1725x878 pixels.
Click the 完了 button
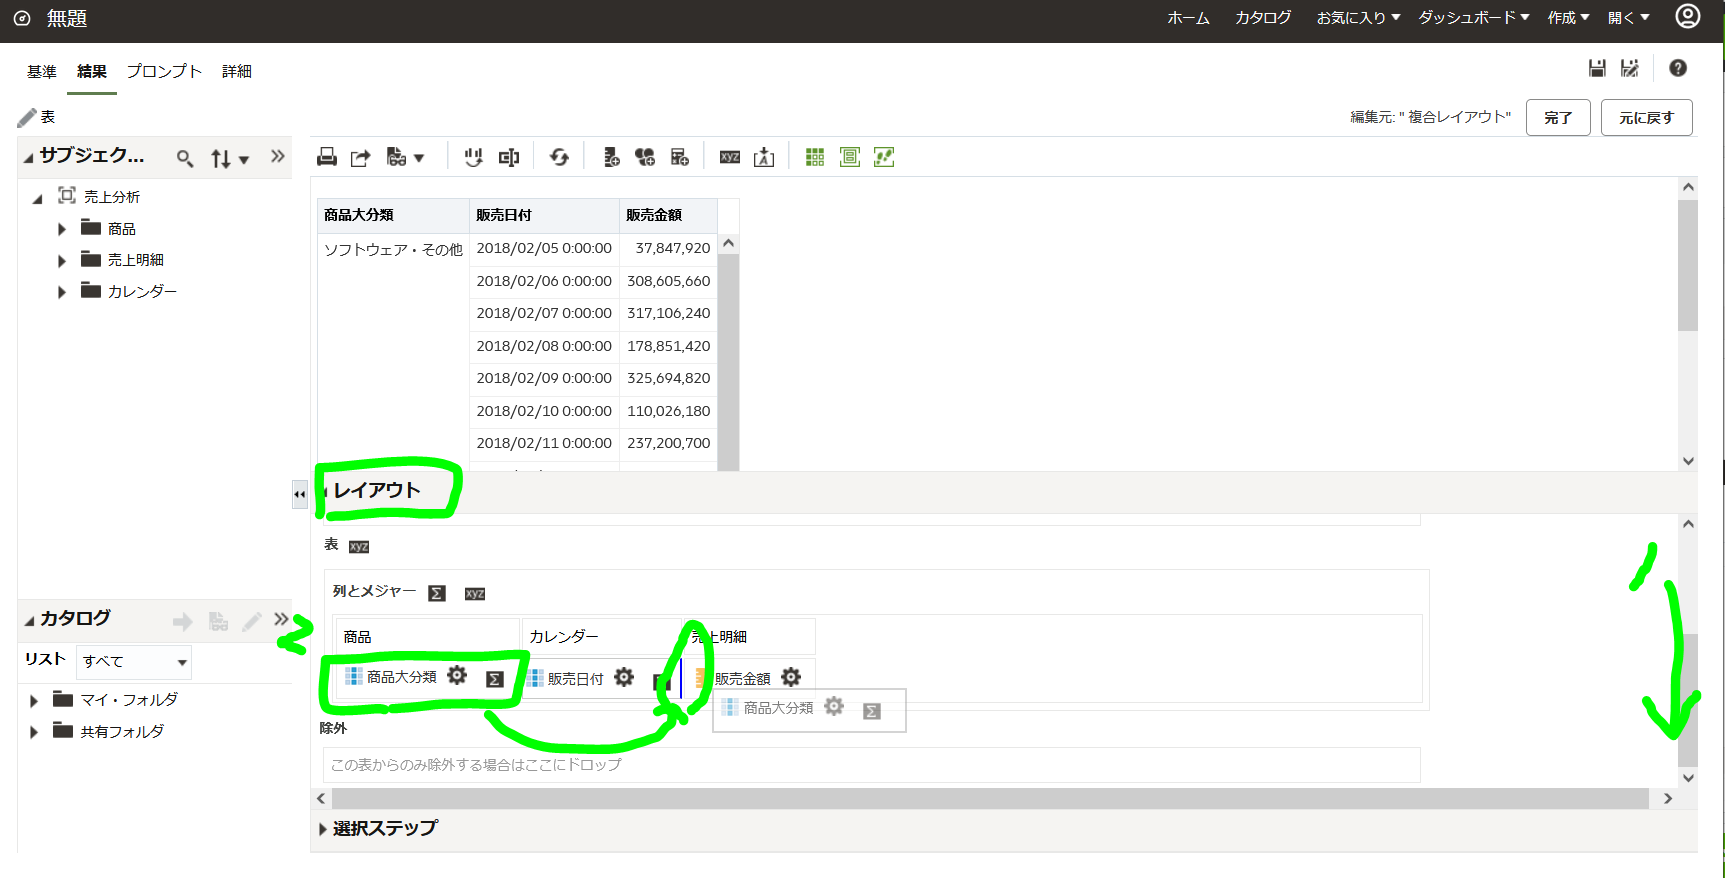point(1558,117)
